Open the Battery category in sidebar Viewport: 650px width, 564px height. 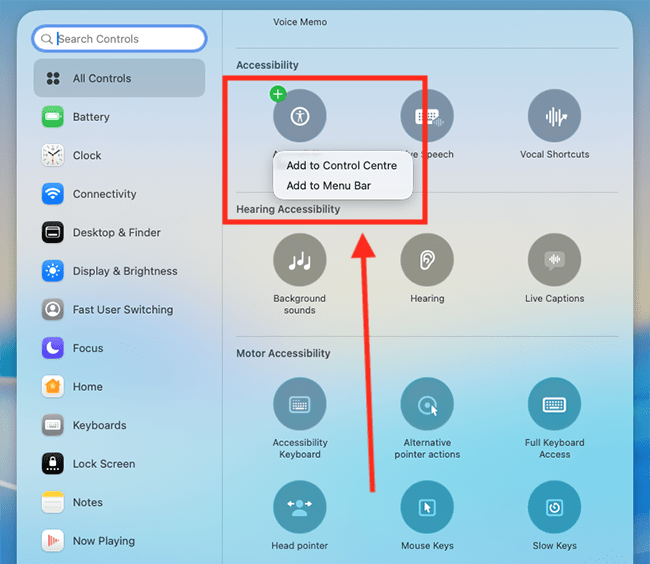coord(90,117)
